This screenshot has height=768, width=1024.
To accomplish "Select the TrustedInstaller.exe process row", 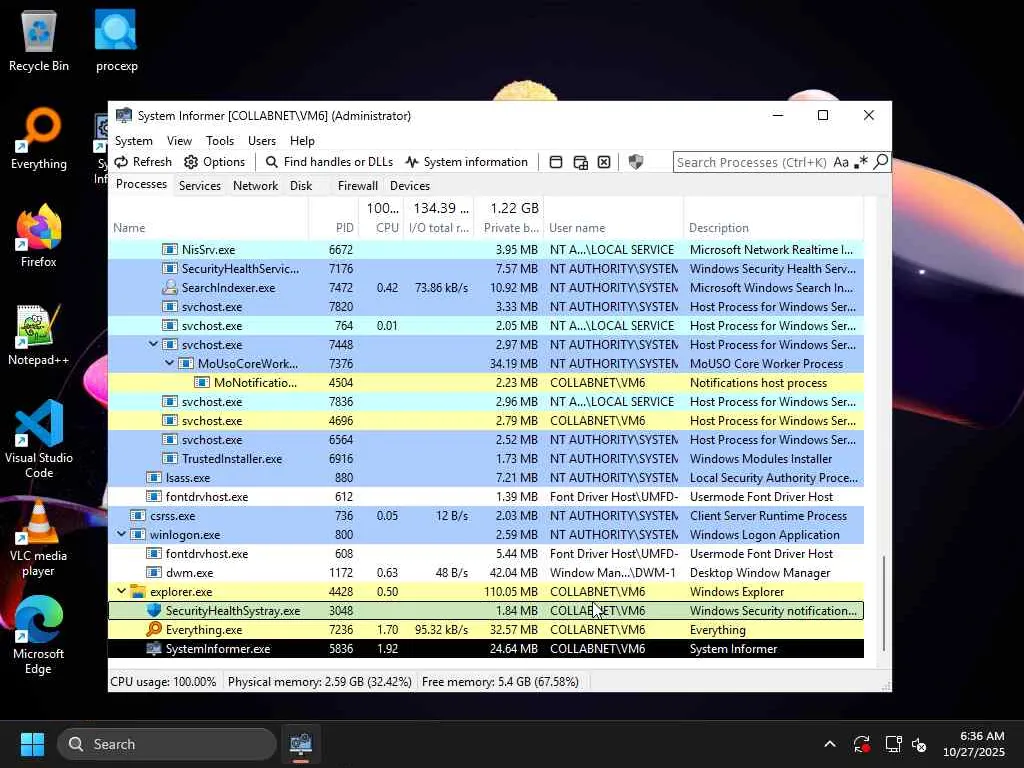I will (486, 458).
